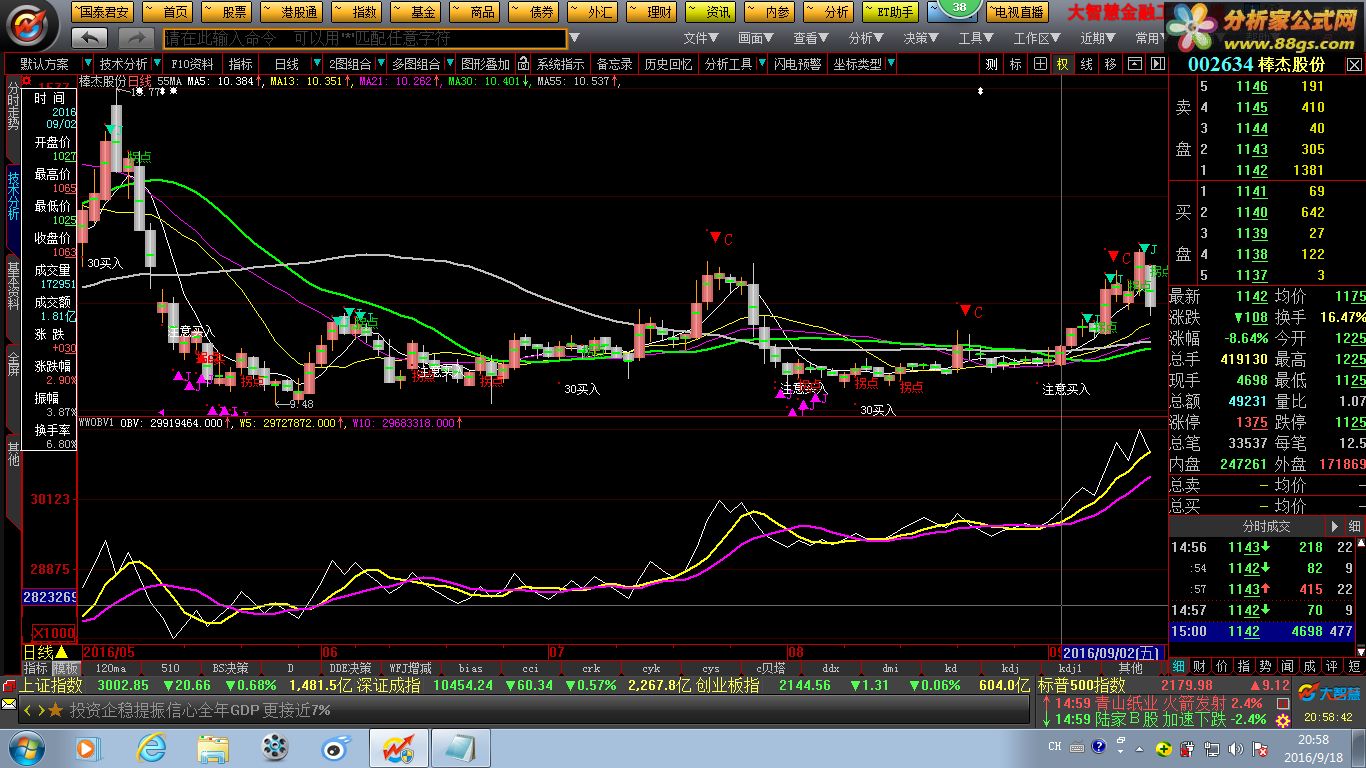Screen dimensions: 1366x768
Task: Open Internet Explorer from the taskbar
Action: 152,747
